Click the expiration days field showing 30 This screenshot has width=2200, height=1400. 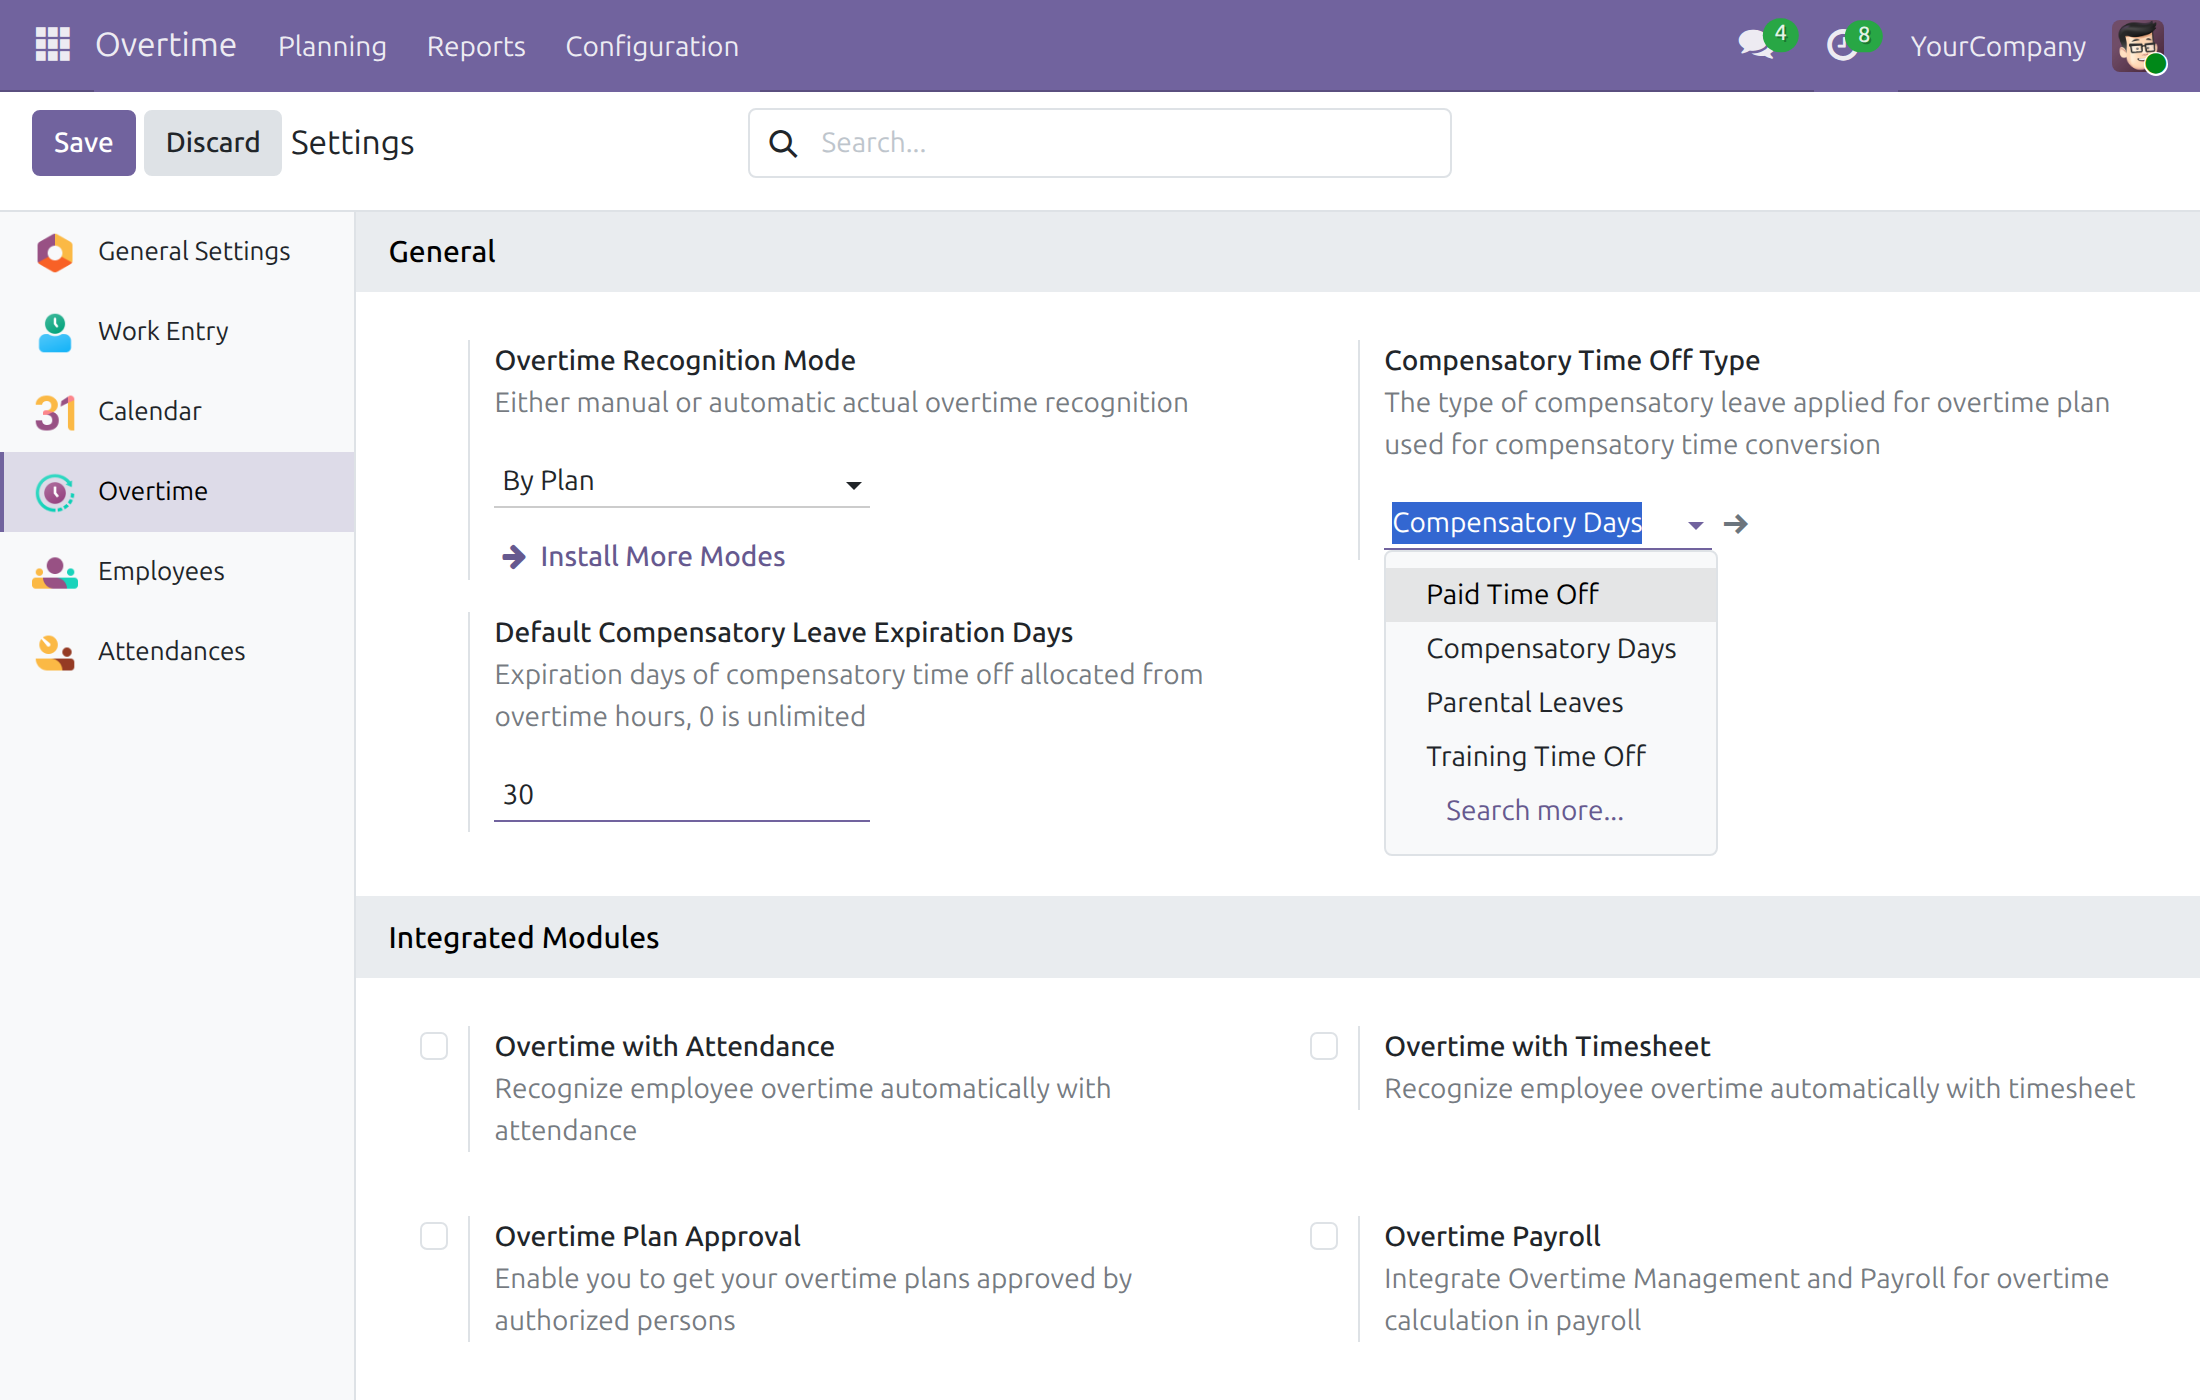(x=682, y=795)
